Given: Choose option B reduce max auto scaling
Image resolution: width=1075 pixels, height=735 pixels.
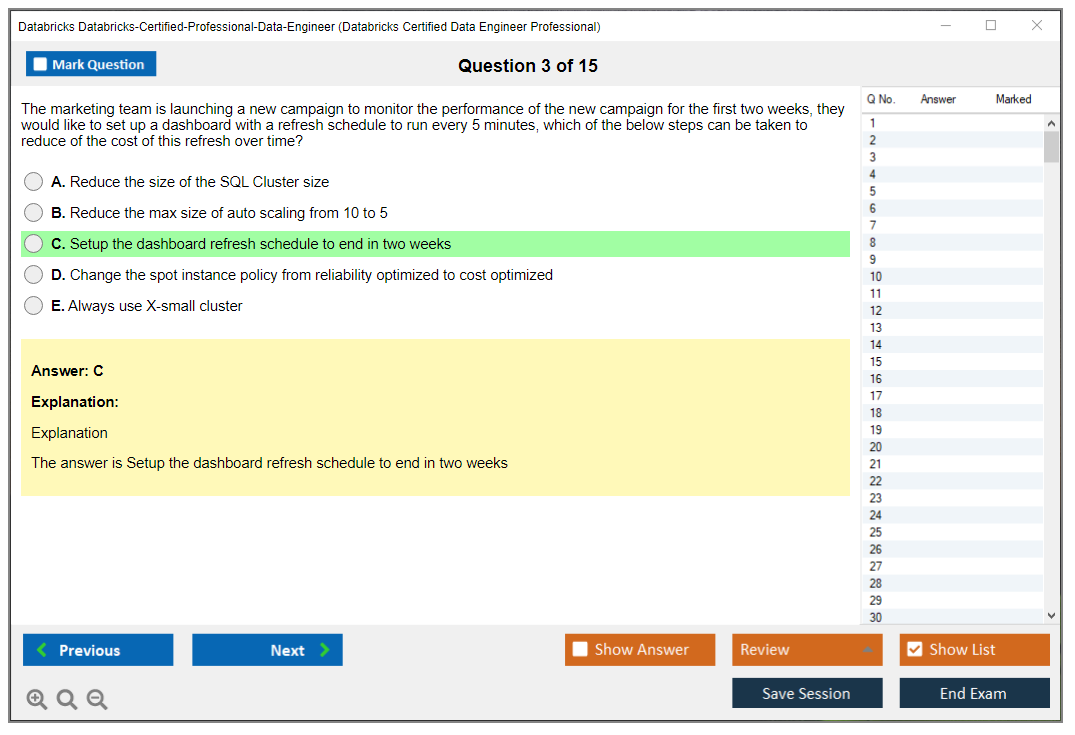Looking at the screenshot, I should tap(34, 213).
